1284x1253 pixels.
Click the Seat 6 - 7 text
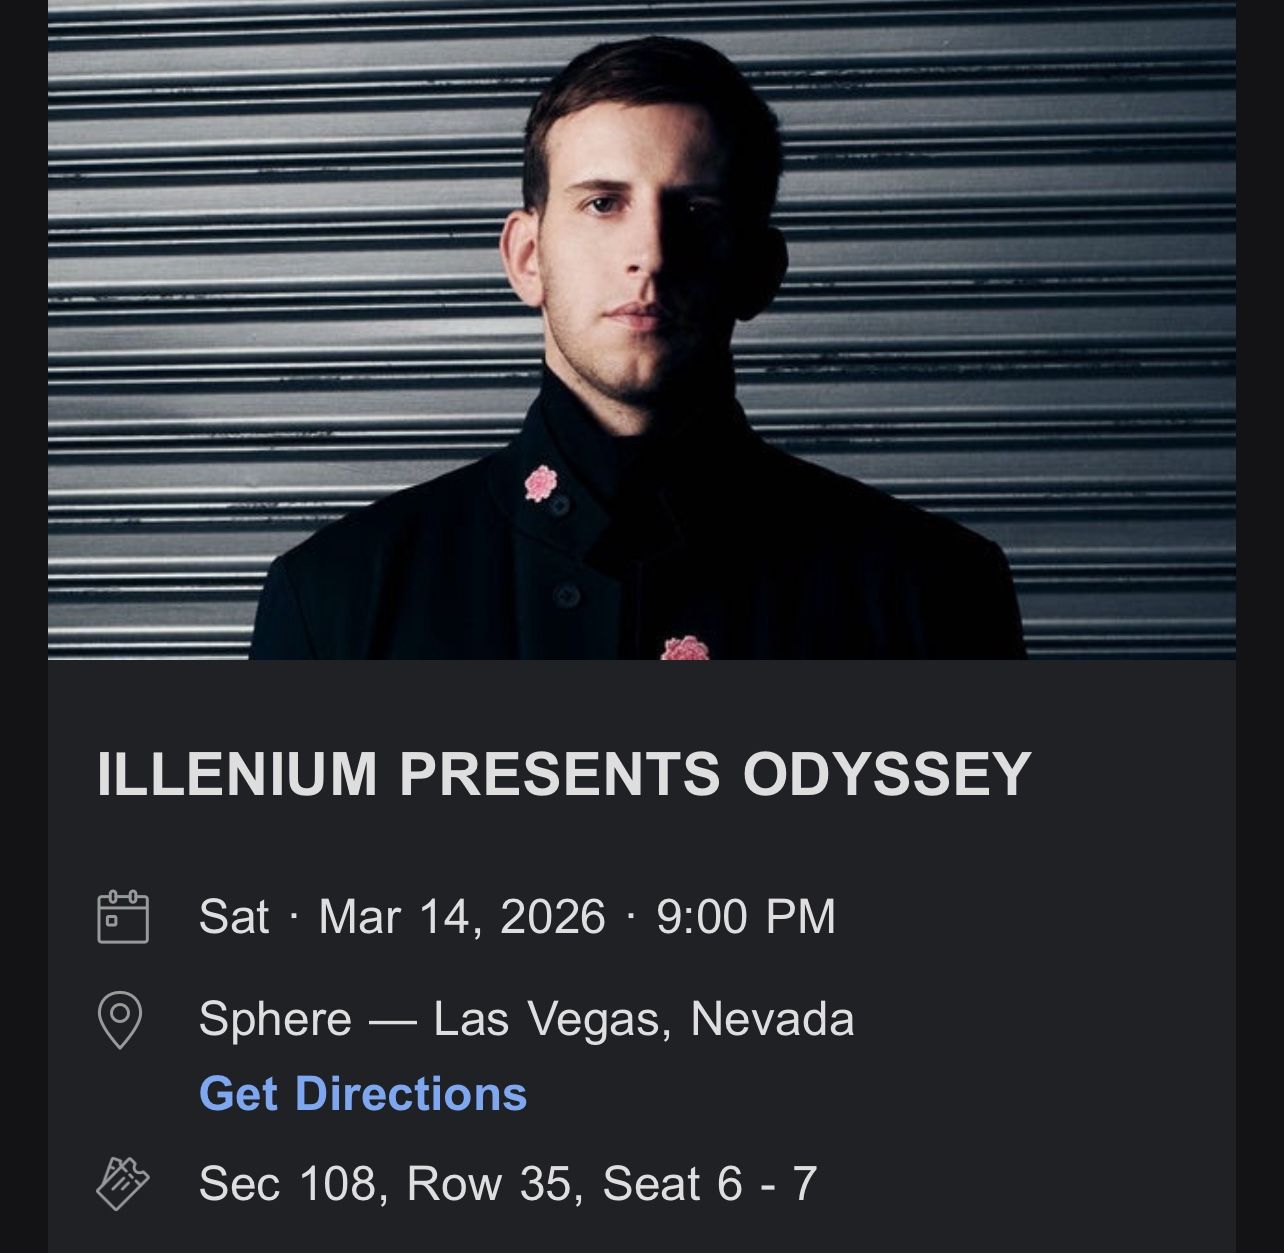pos(710,1184)
